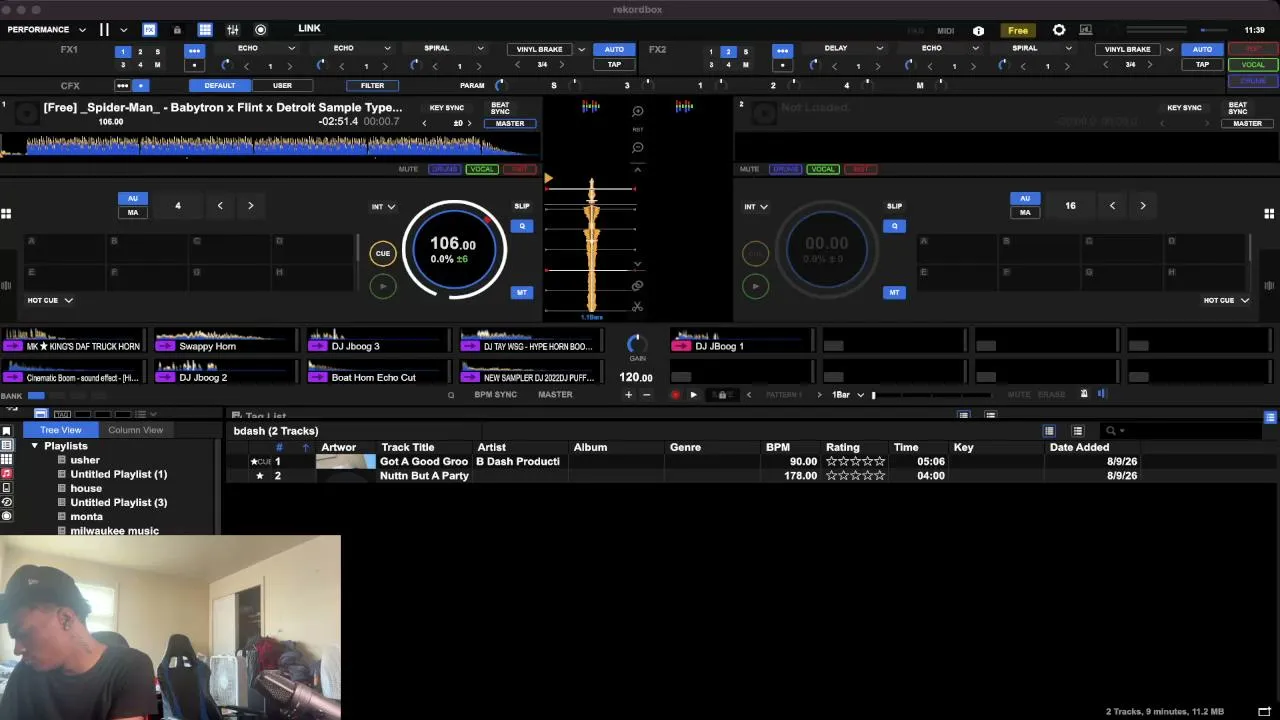Step deck 2 beat loop size right
The height and width of the screenshot is (720, 1280).
1143,206
